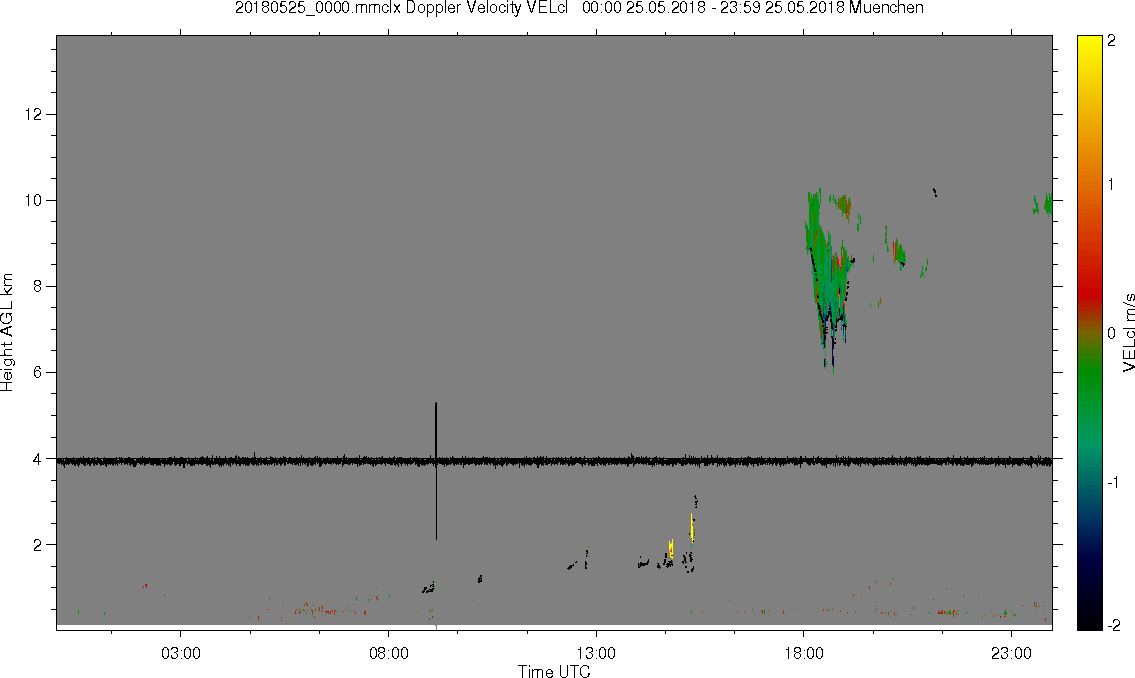Image resolution: width=1135 pixels, height=678 pixels.
Task: Click the 23:00 time tick label
Action: click(x=1011, y=653)
